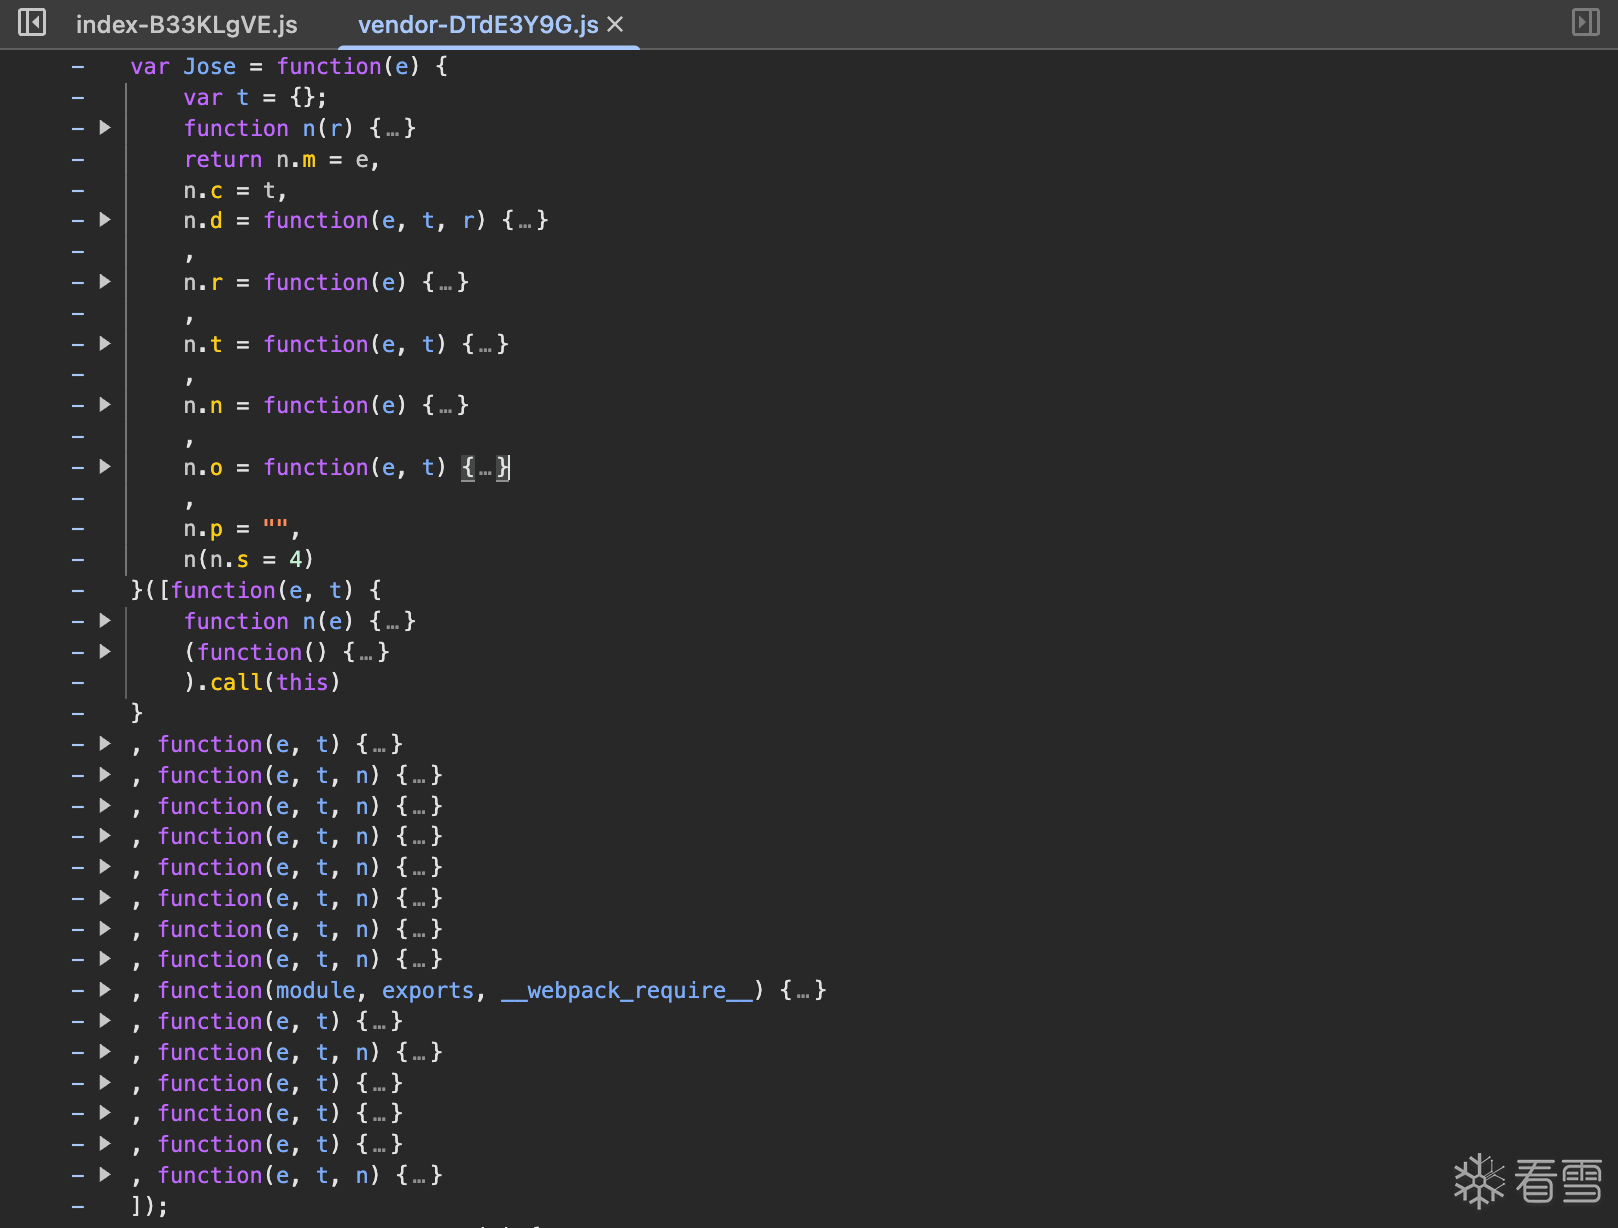The image size is (1618, 1228).
Task: Click the {…} placeholder of n.t
Action: click(x=485, y=344)
